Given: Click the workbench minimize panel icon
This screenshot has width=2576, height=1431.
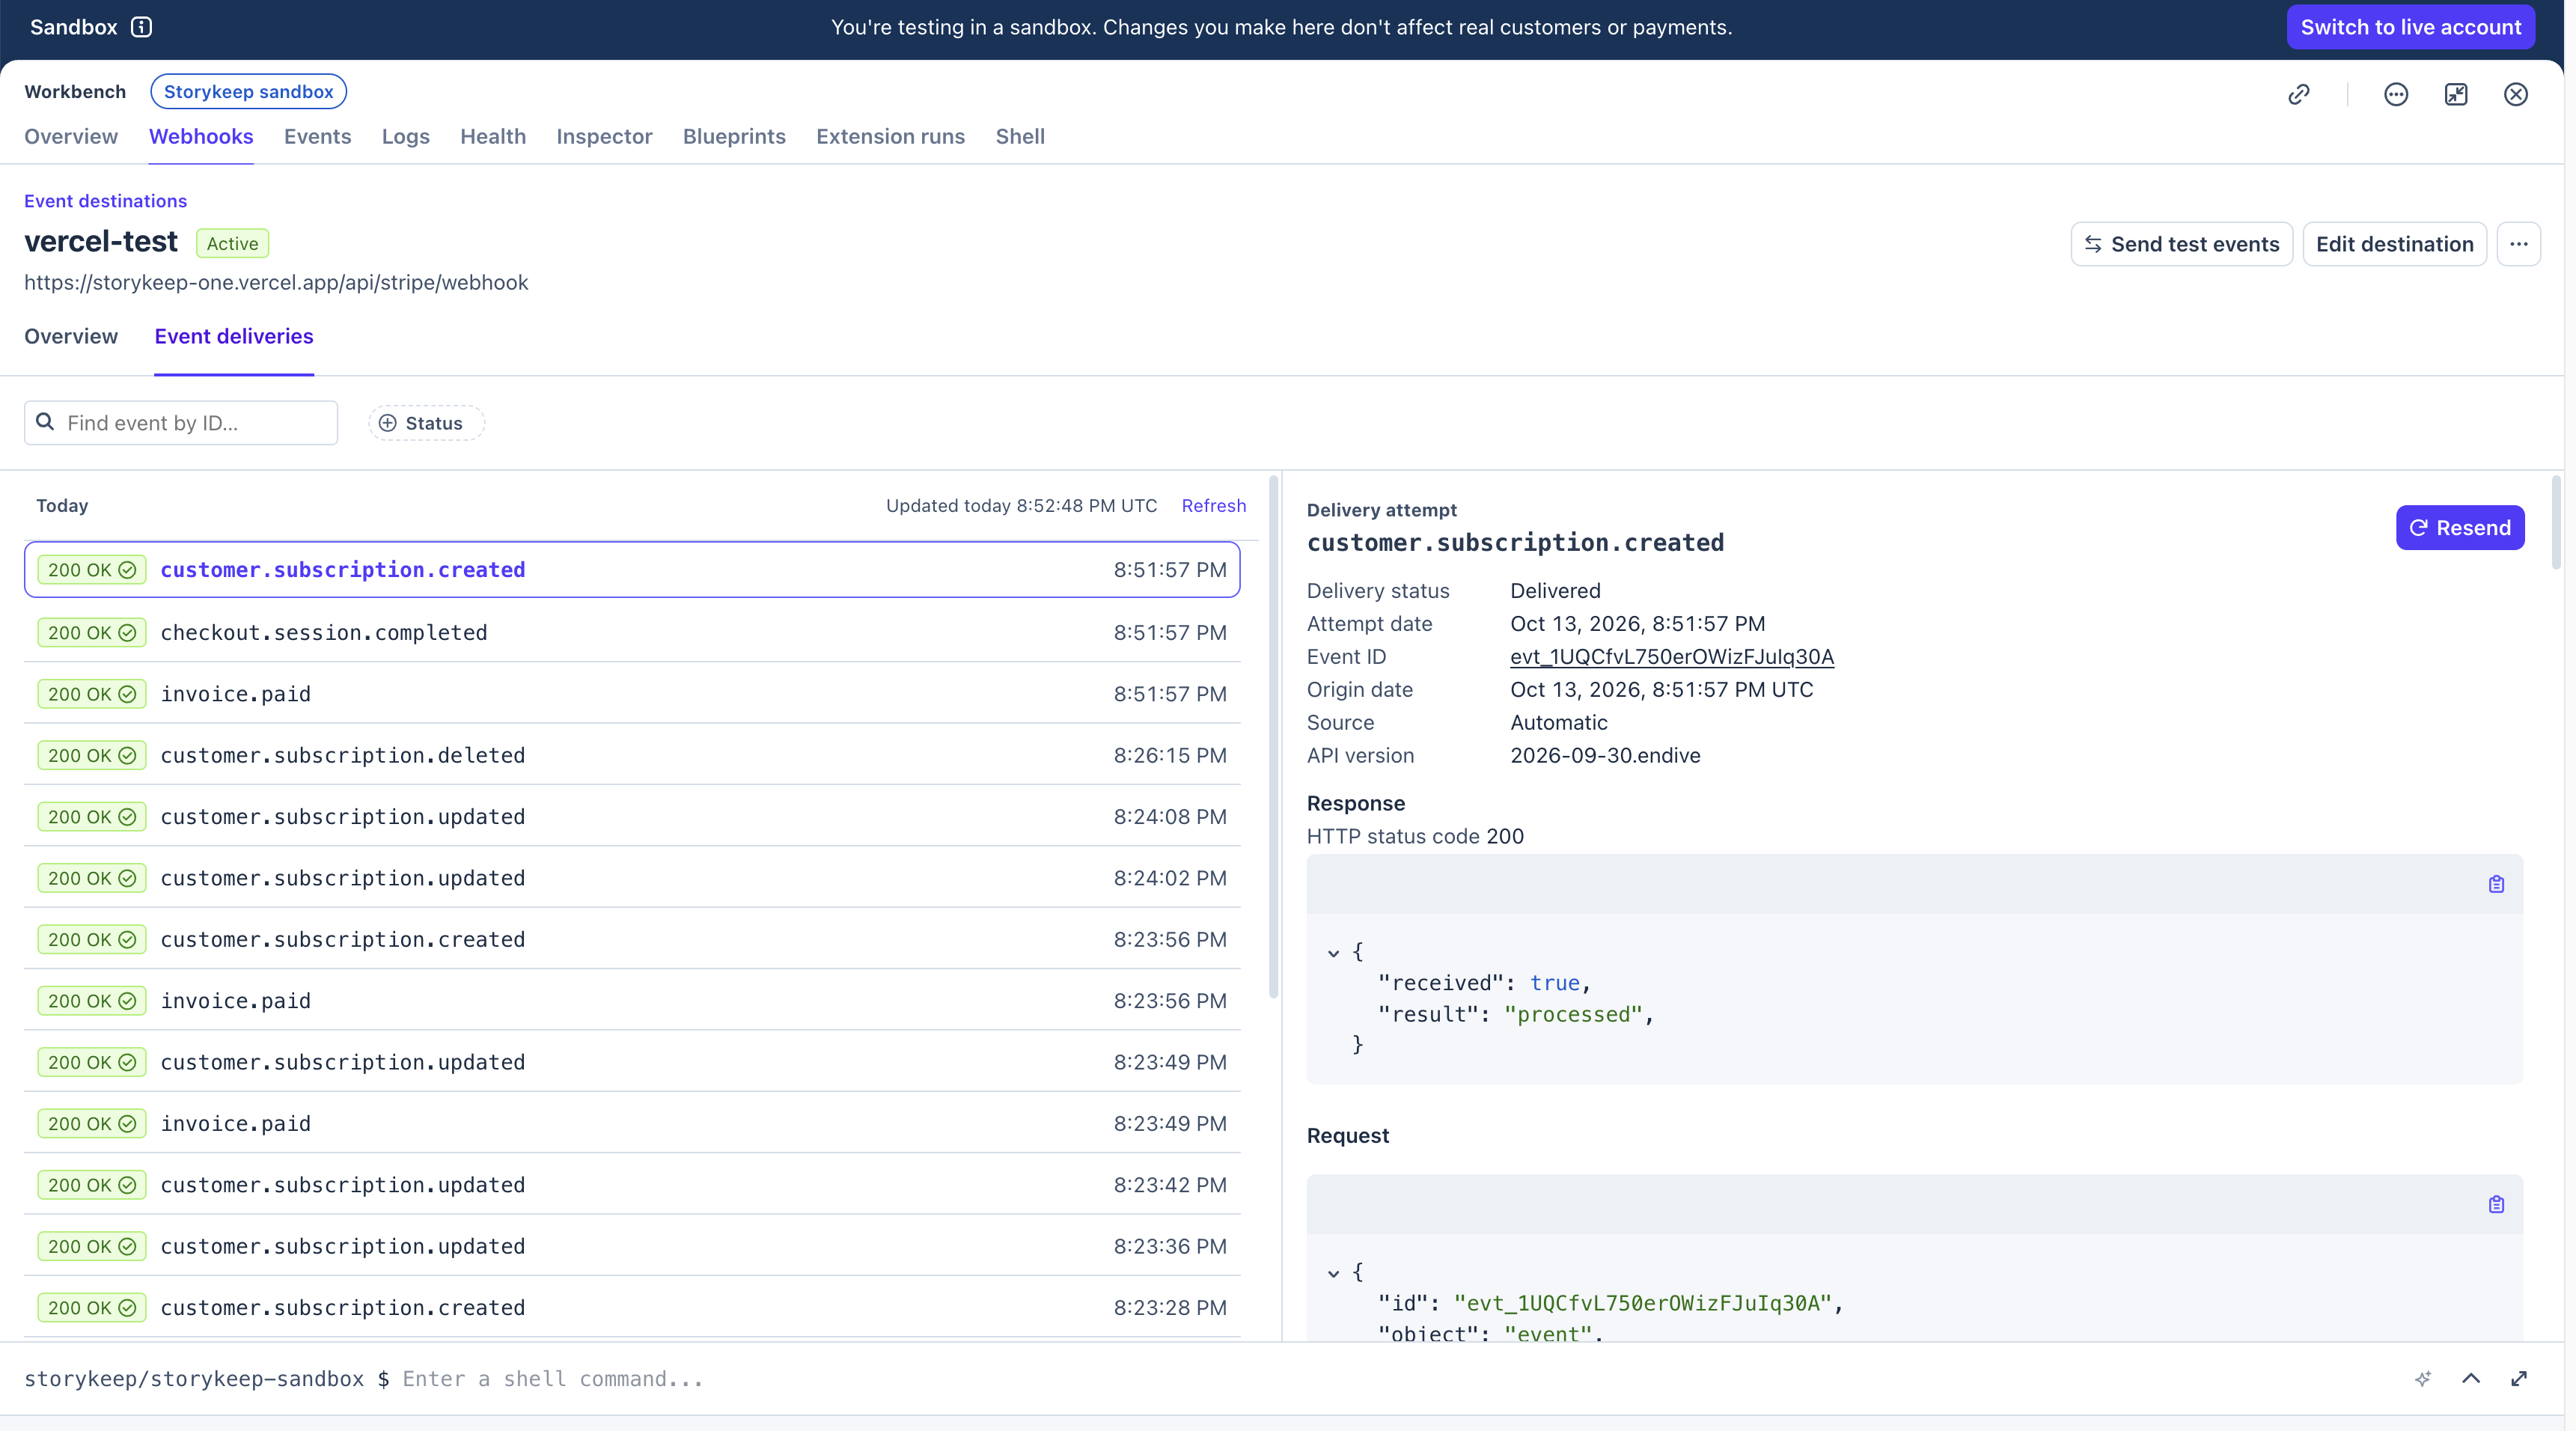Looking at the screenshot, I should click(2456, 94).
